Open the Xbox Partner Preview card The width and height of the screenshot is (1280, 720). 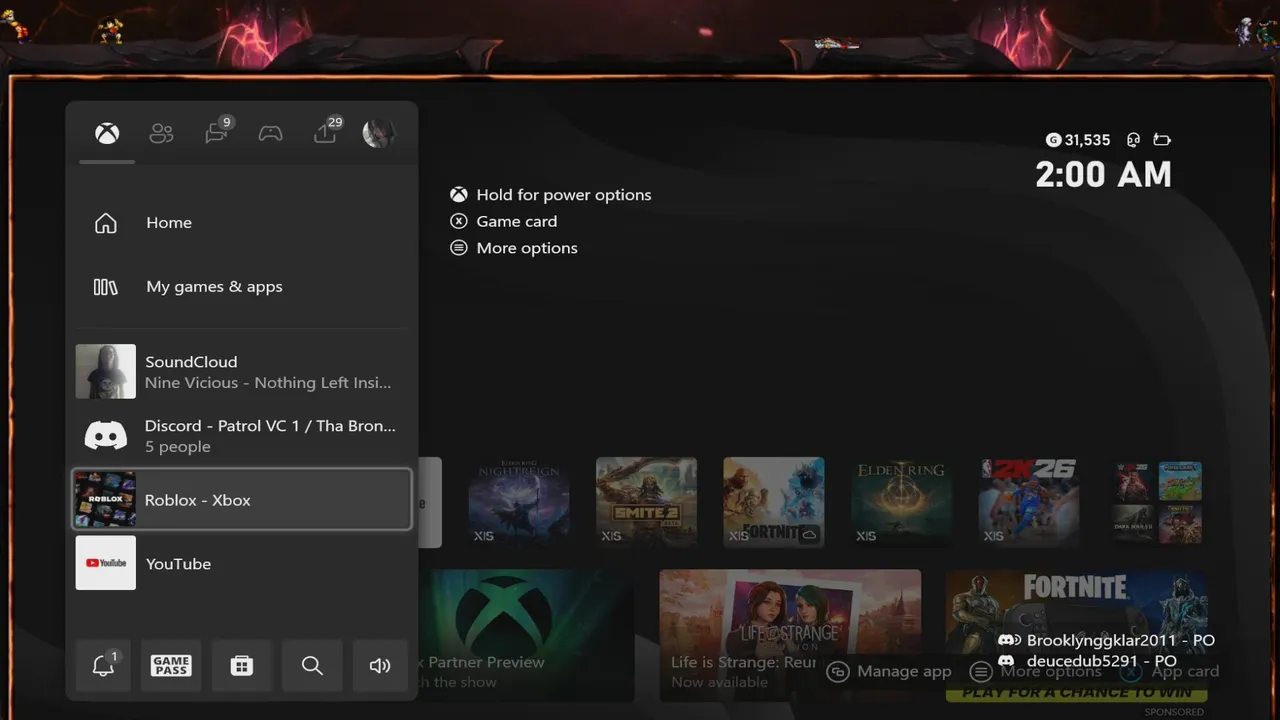[x=526, y=635]
